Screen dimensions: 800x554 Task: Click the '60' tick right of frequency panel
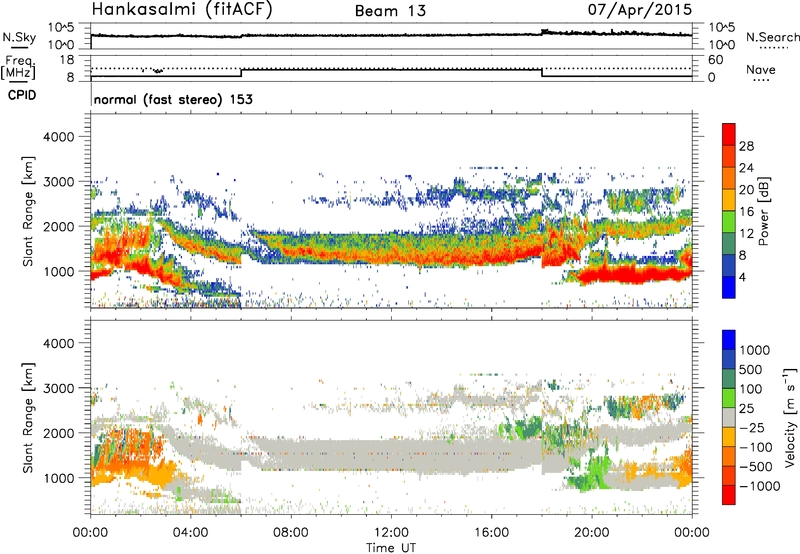tap(715, 60)
